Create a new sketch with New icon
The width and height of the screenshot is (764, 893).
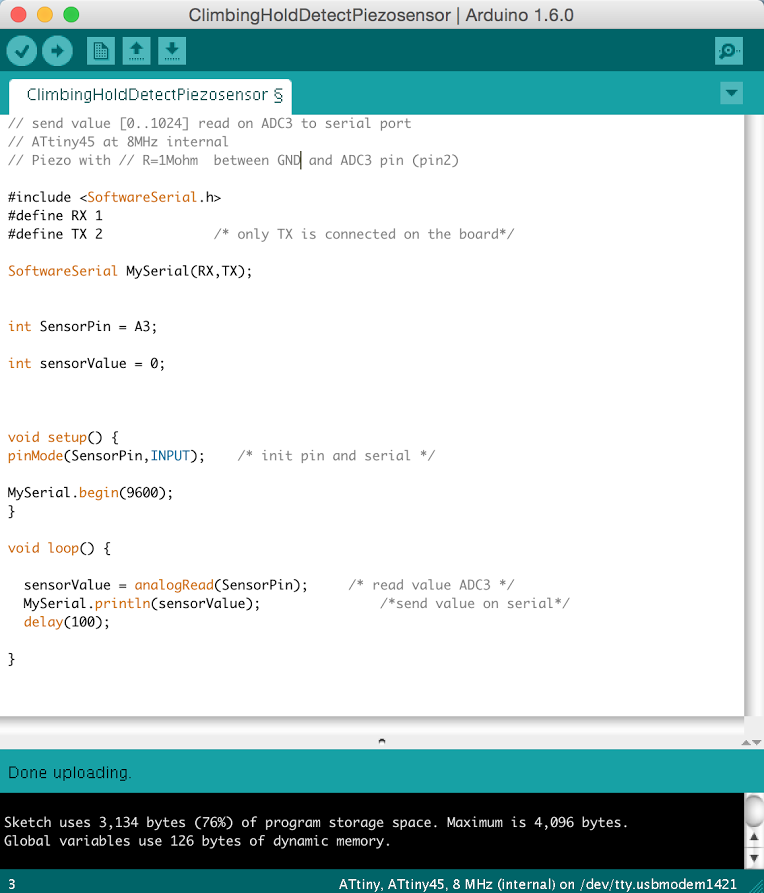[x=101, y=51]
